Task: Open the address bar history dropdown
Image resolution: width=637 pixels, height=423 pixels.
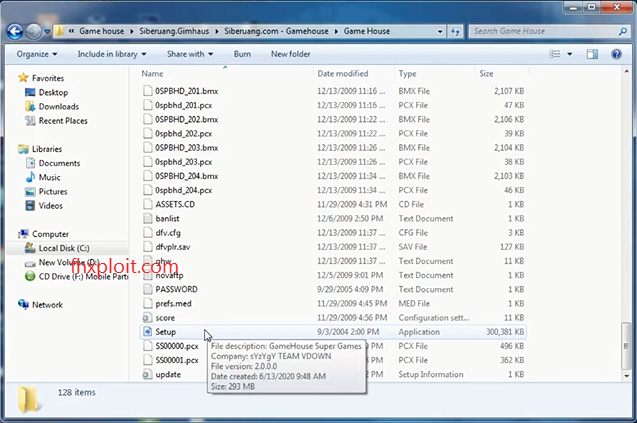Action: pyautogui.click(x=440, y=31)
